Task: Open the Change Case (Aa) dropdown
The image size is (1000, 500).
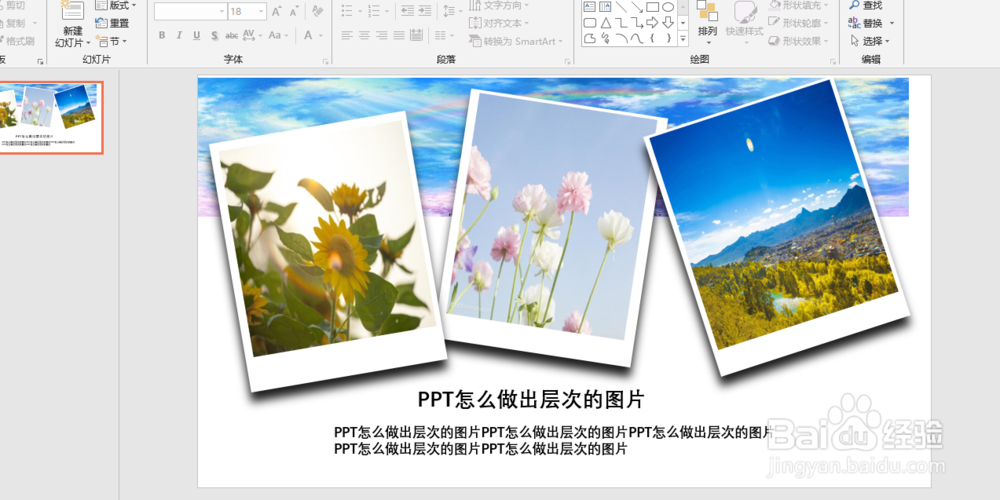Action: tap(278, 35)
